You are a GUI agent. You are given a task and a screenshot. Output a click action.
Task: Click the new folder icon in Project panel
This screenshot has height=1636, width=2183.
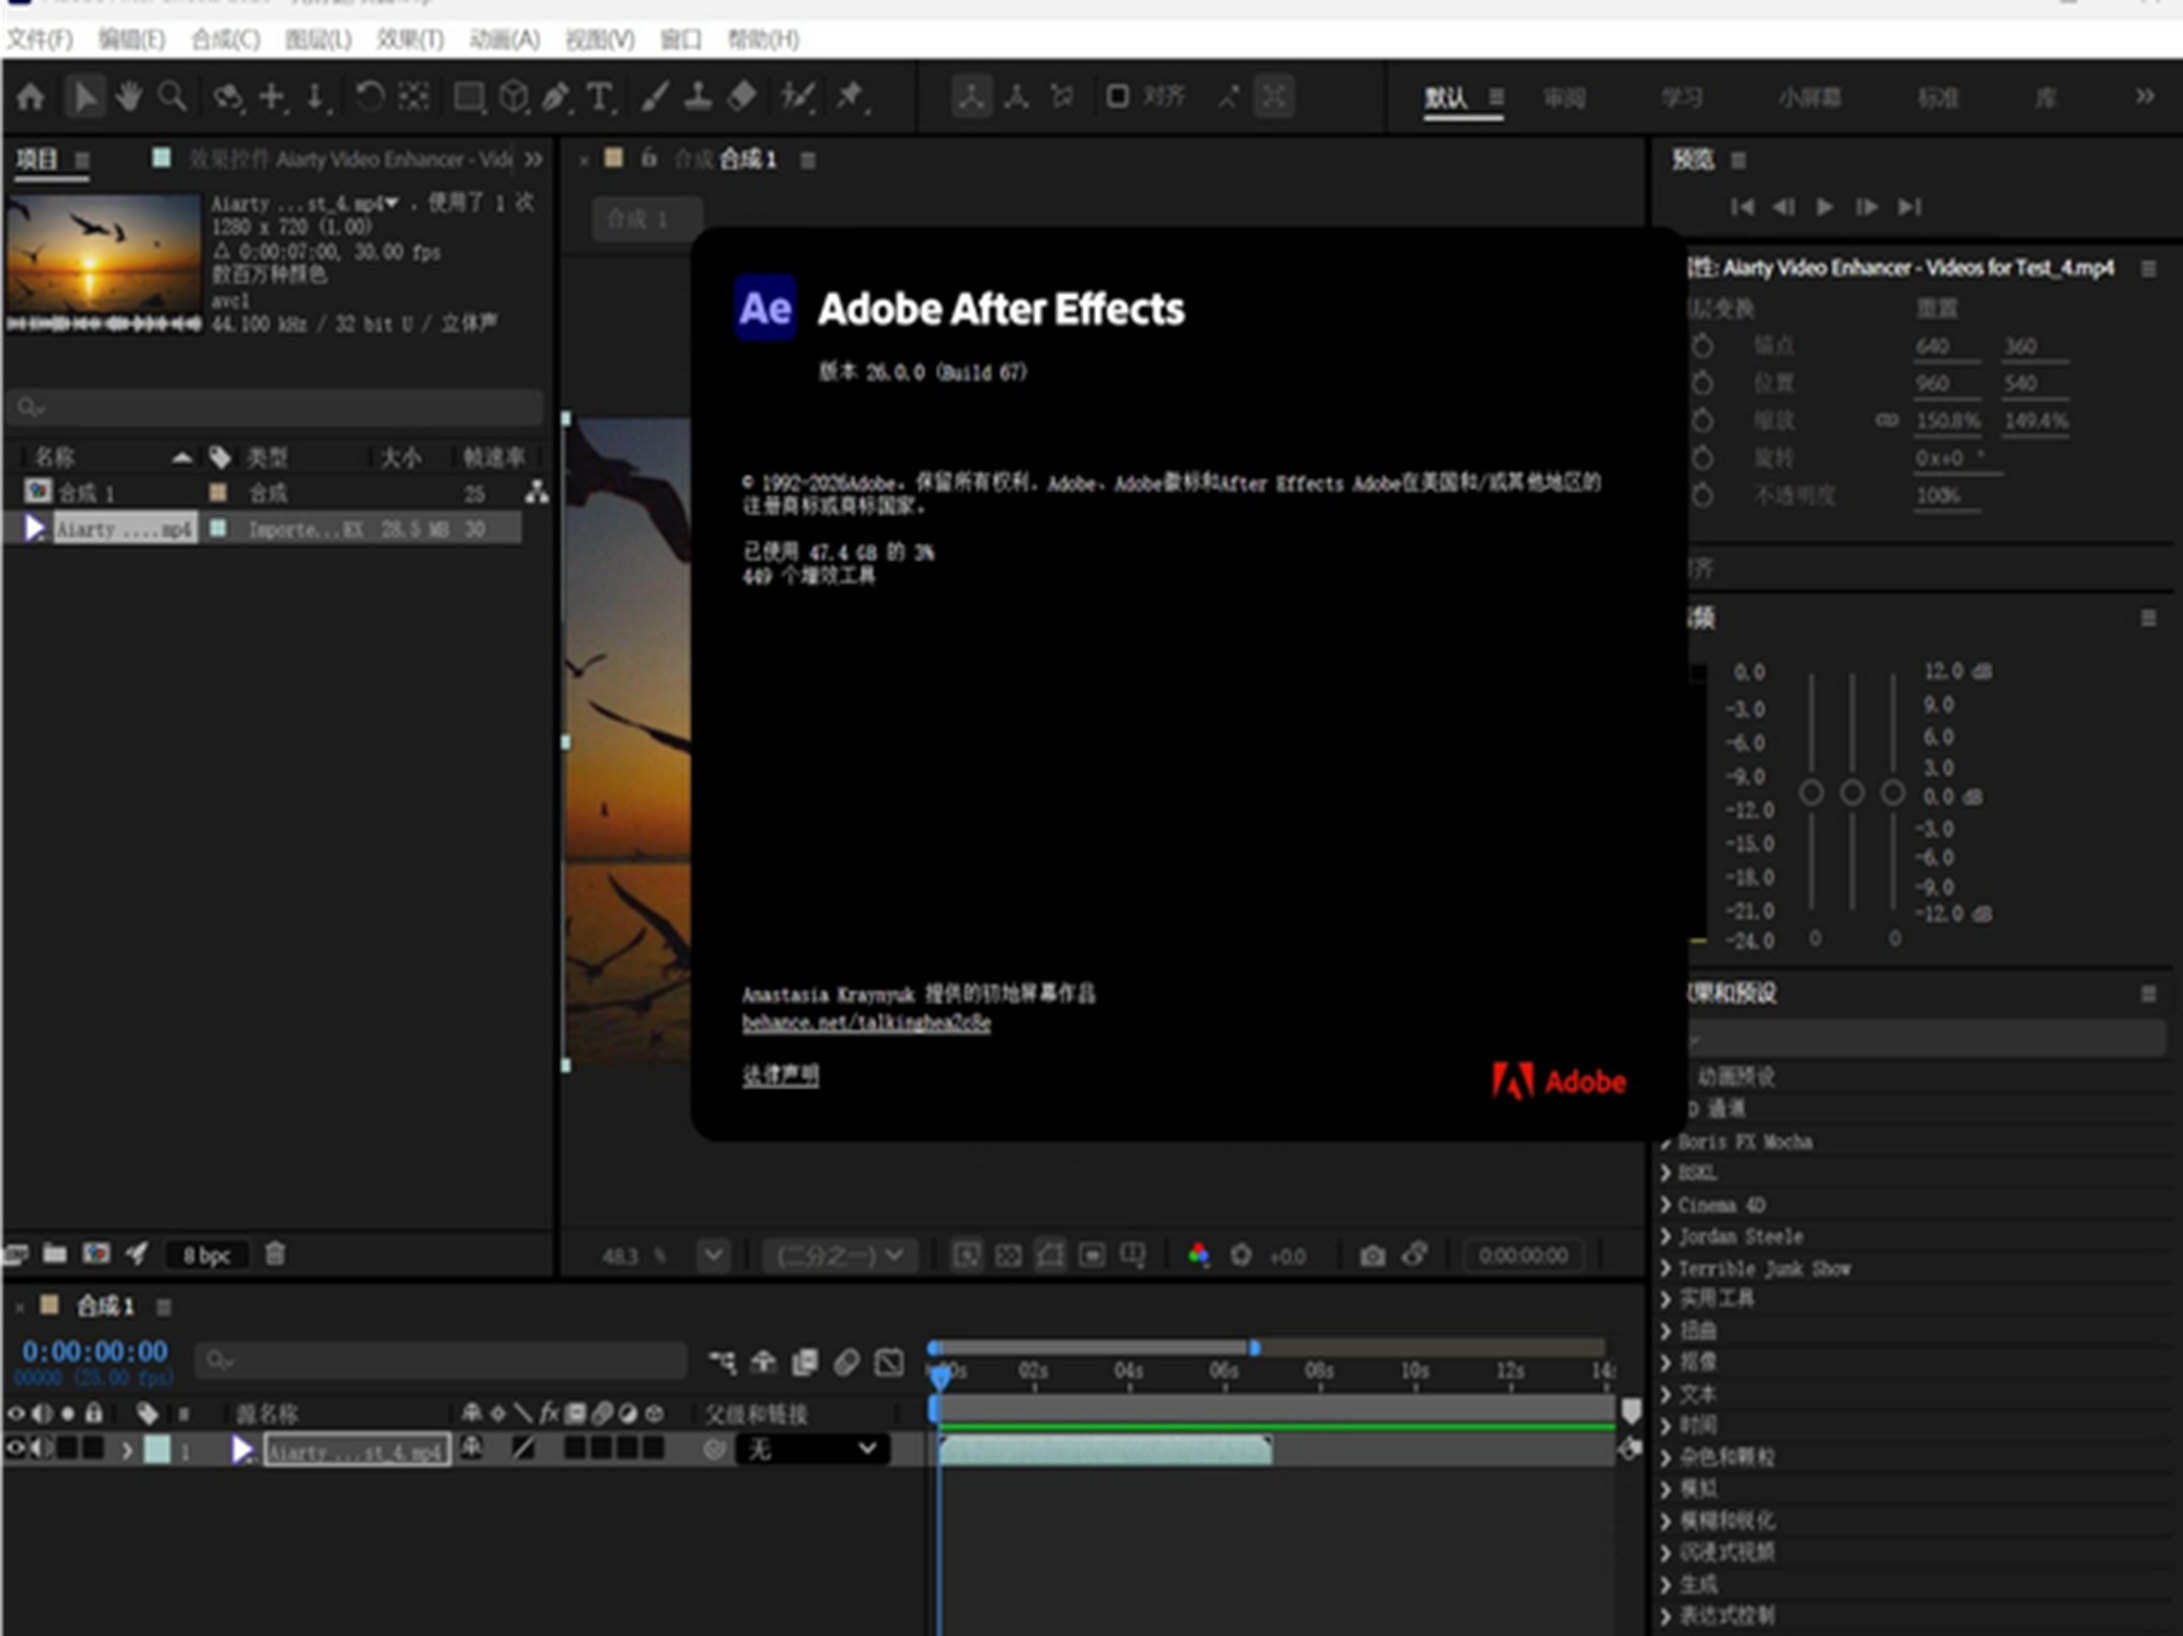(55, 1254)
